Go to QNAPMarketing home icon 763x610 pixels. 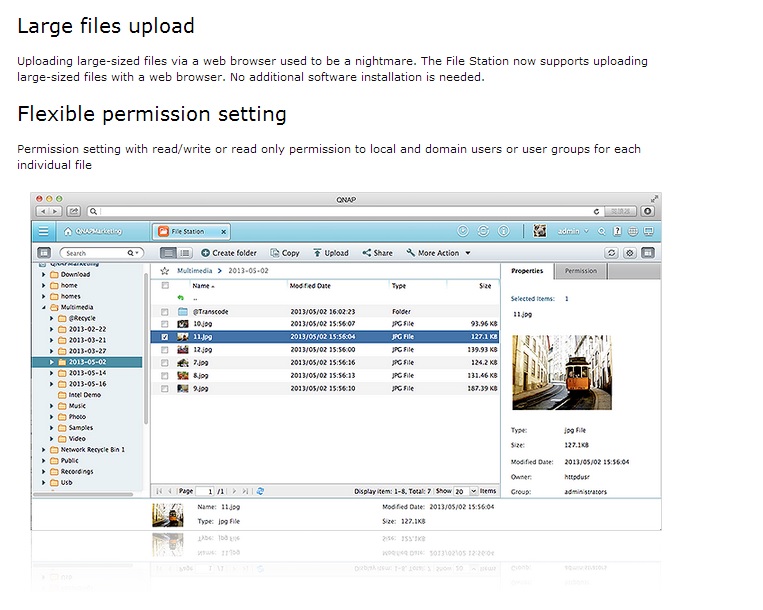(68, 232)
